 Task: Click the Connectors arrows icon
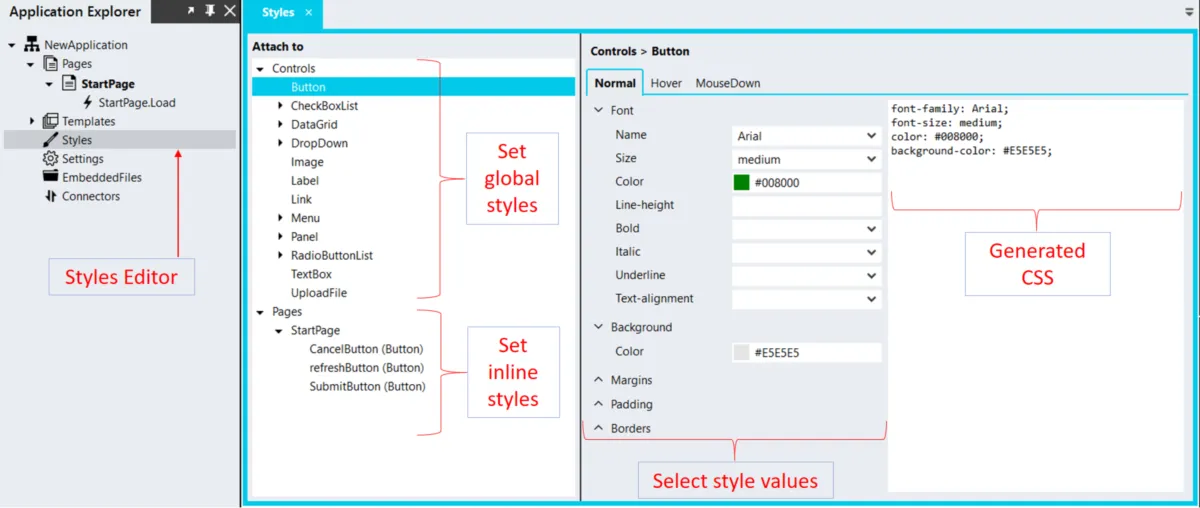[50, 197]
